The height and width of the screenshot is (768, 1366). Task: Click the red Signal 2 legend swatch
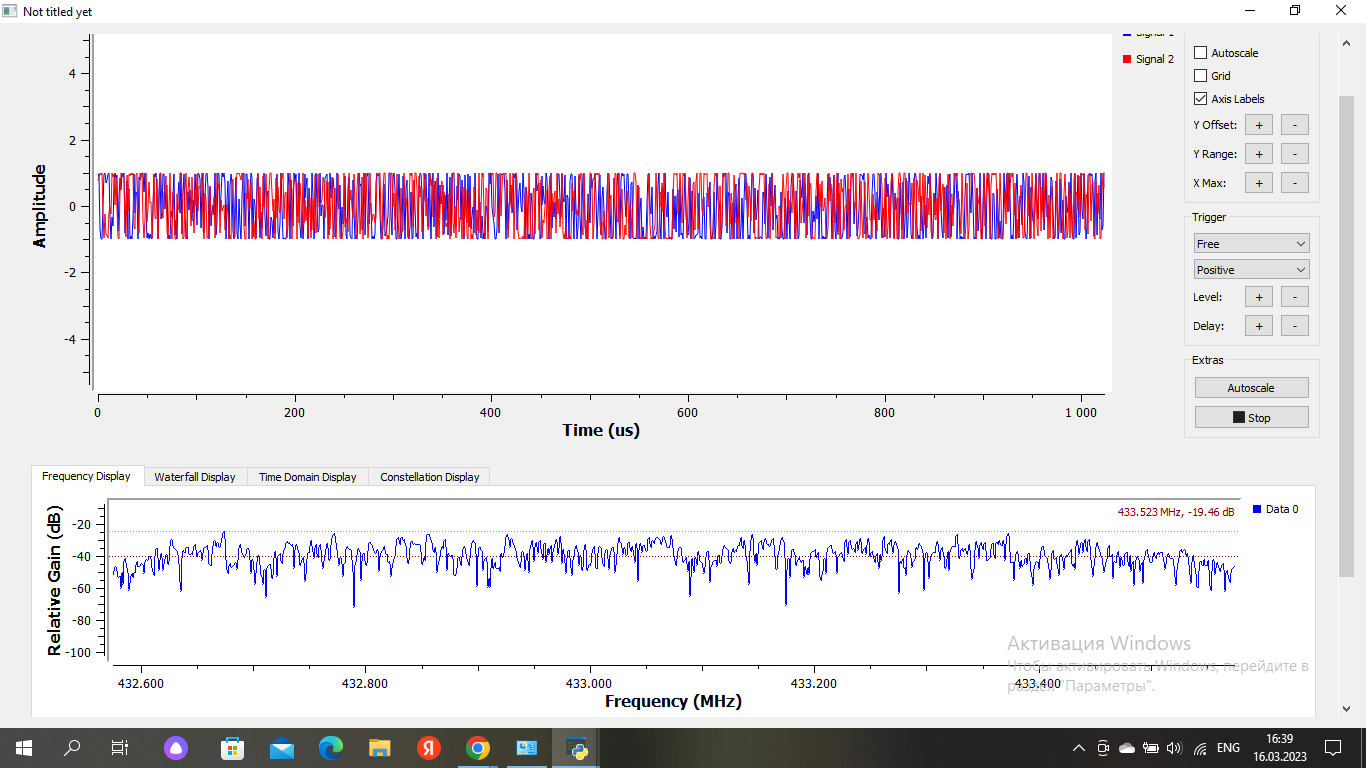pos(1128,59)
